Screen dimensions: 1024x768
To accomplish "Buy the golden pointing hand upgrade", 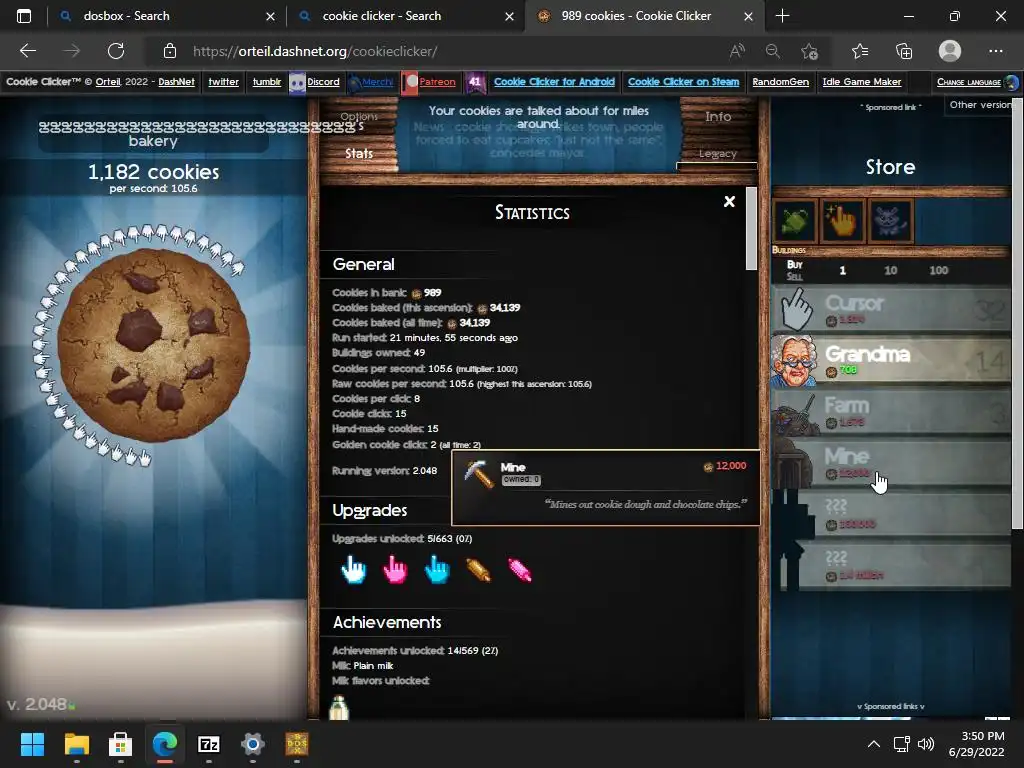I will click(842, 221).
